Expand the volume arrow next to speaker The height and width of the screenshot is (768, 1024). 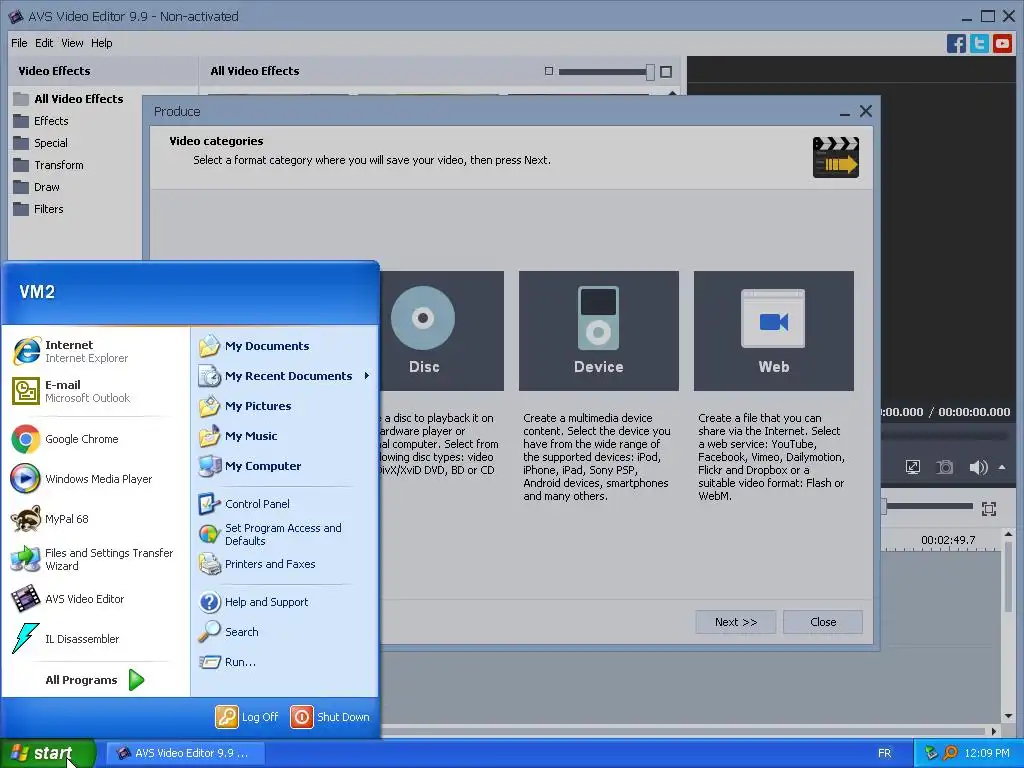click(1002, 467)
